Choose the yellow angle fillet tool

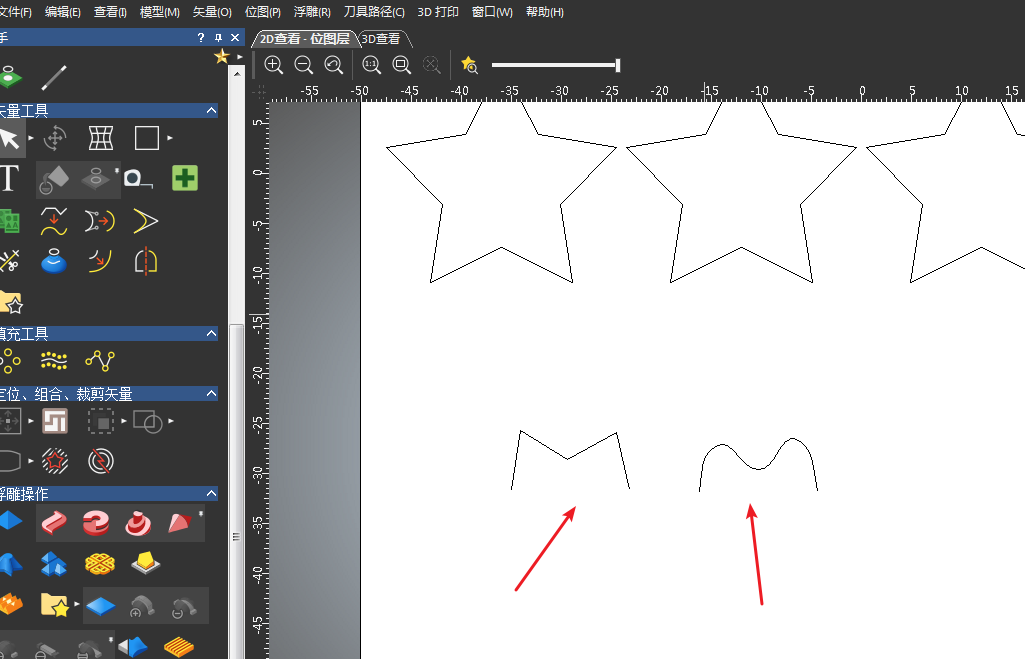tap(145, 221)
